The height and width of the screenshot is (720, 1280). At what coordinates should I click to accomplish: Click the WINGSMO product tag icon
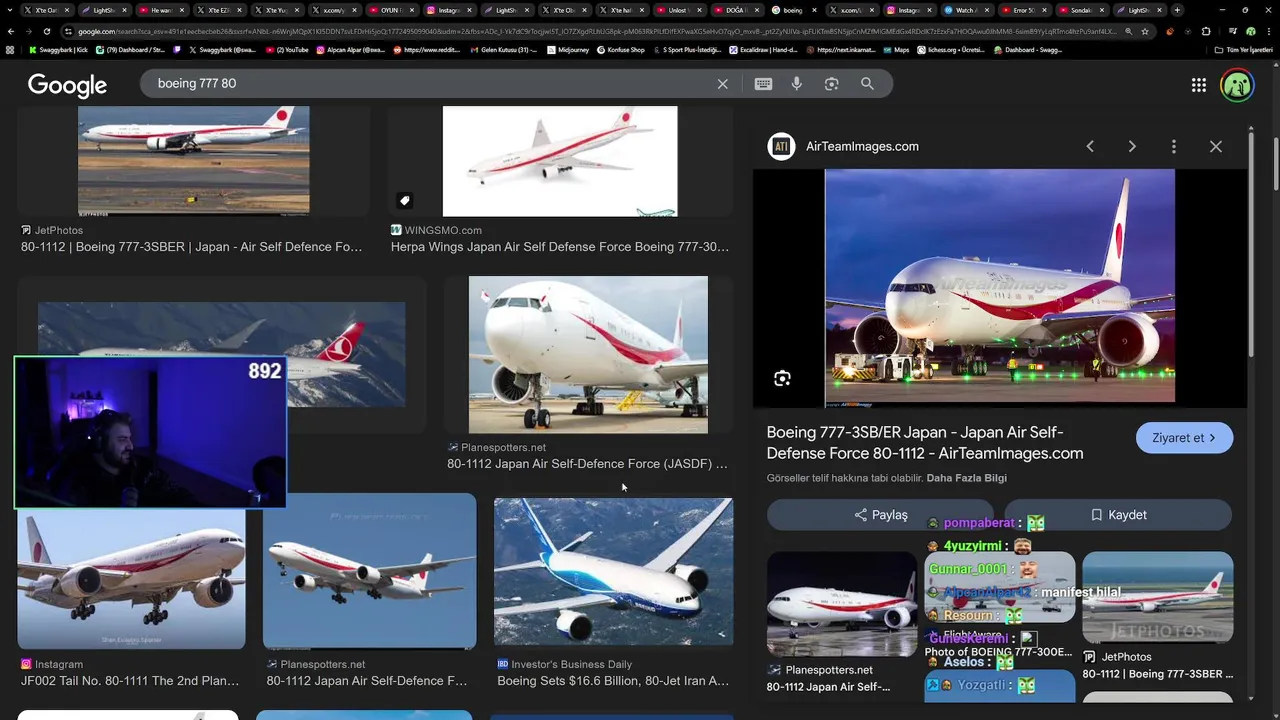[404, 200]
